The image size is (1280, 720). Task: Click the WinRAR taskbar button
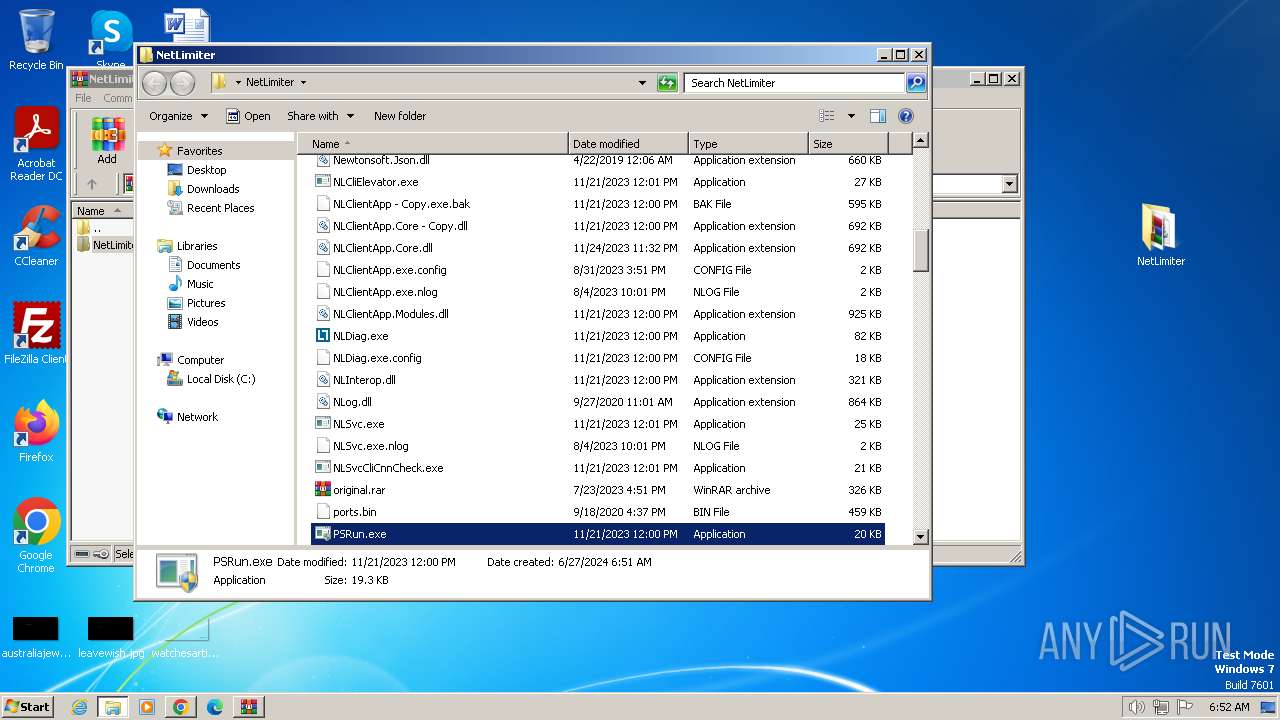[x=248, y=707]
